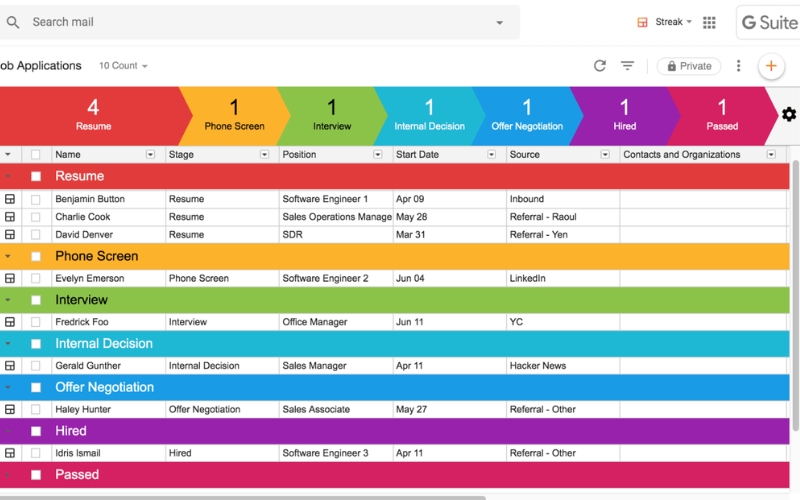Click the 'LinkedIn' source cell
Viewport: 800px width, 500px height.
click(563, 279)
